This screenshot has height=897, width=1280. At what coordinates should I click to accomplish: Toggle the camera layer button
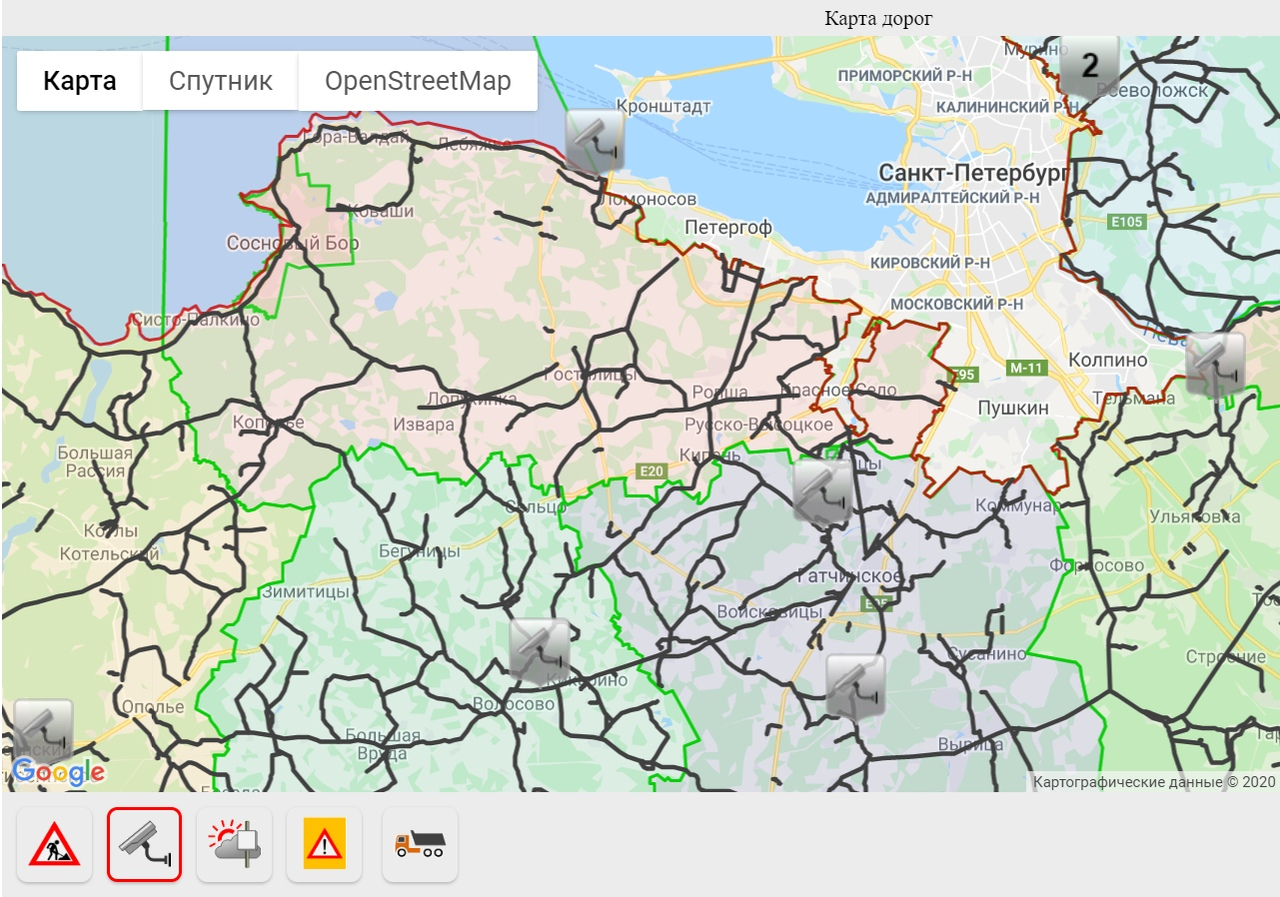pyautogui.click(x=145, y=845)
